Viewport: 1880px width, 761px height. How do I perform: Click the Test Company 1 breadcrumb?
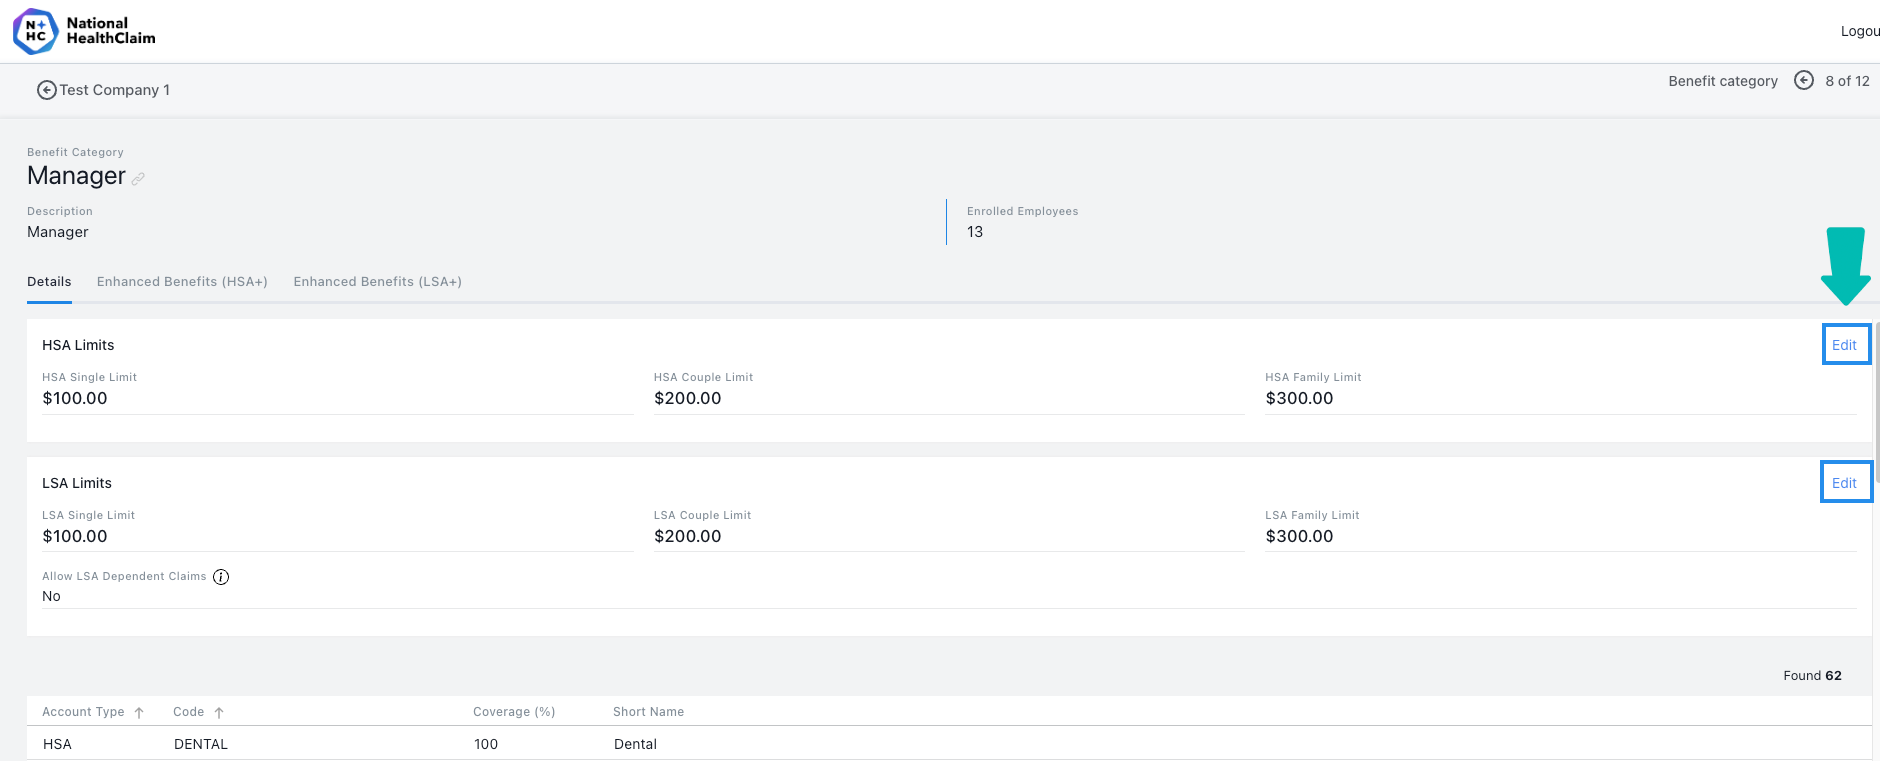[114, 90]
